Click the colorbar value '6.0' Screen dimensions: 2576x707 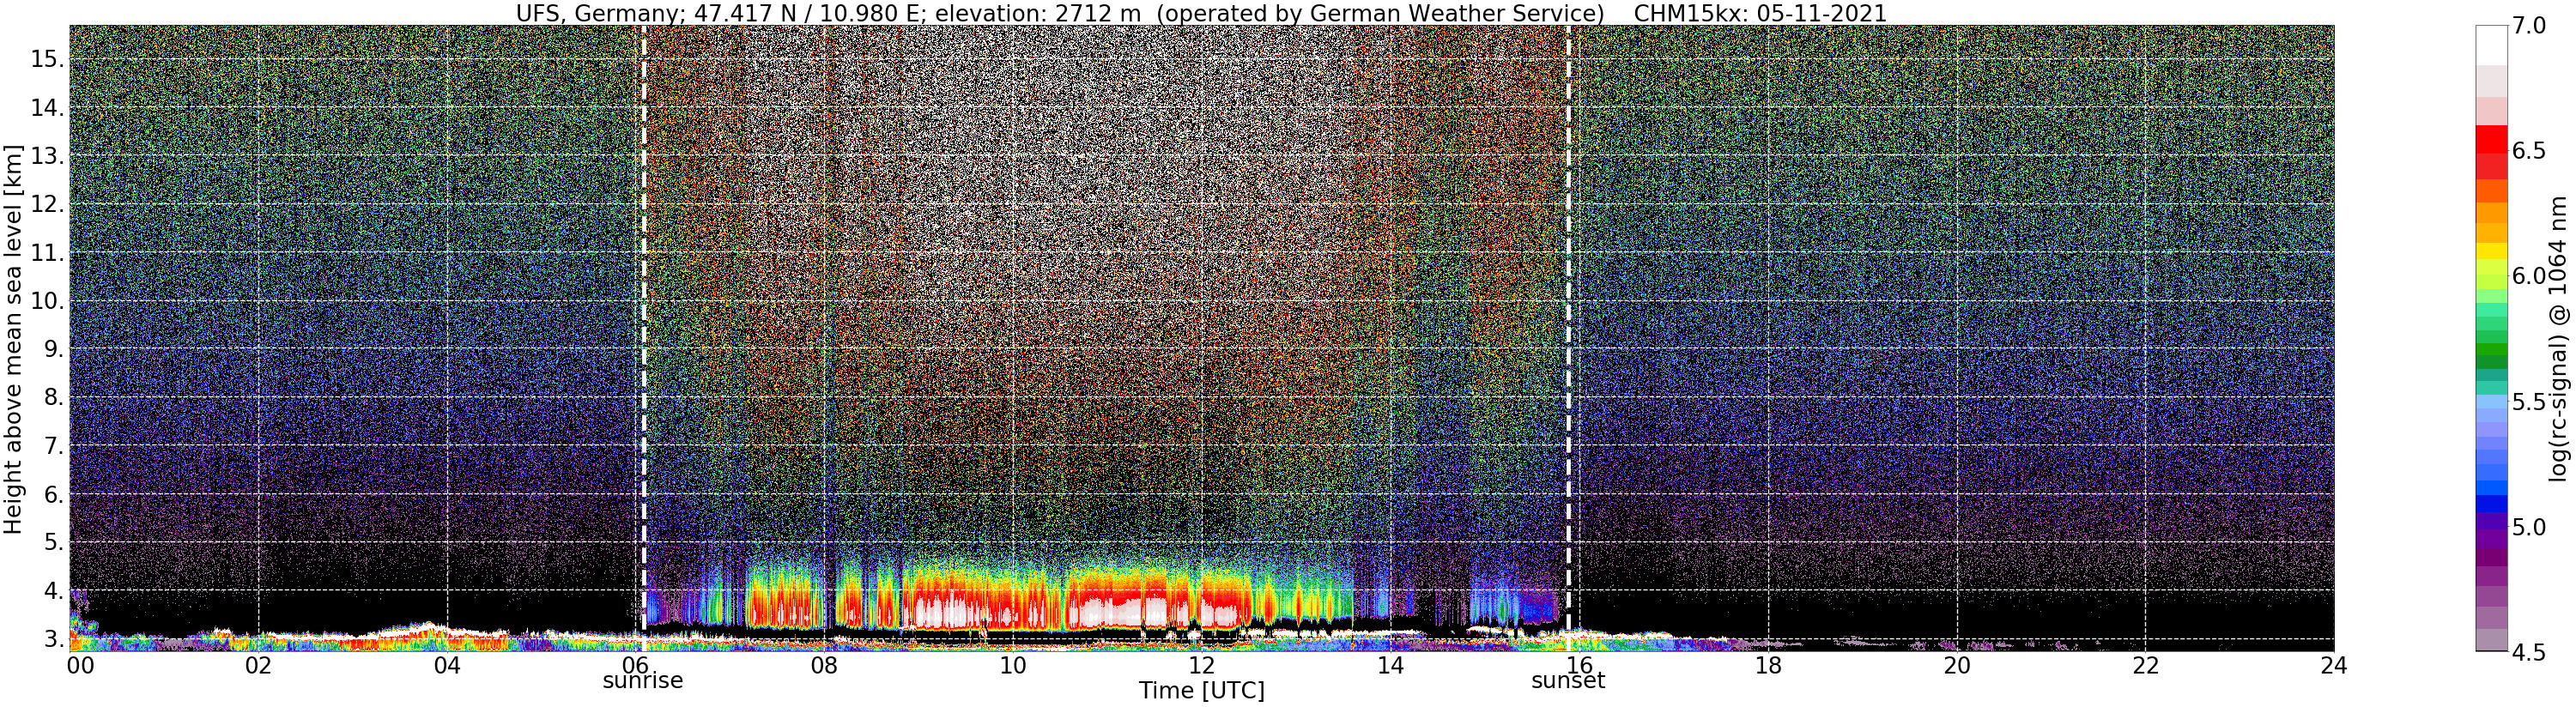(2529, 276)
